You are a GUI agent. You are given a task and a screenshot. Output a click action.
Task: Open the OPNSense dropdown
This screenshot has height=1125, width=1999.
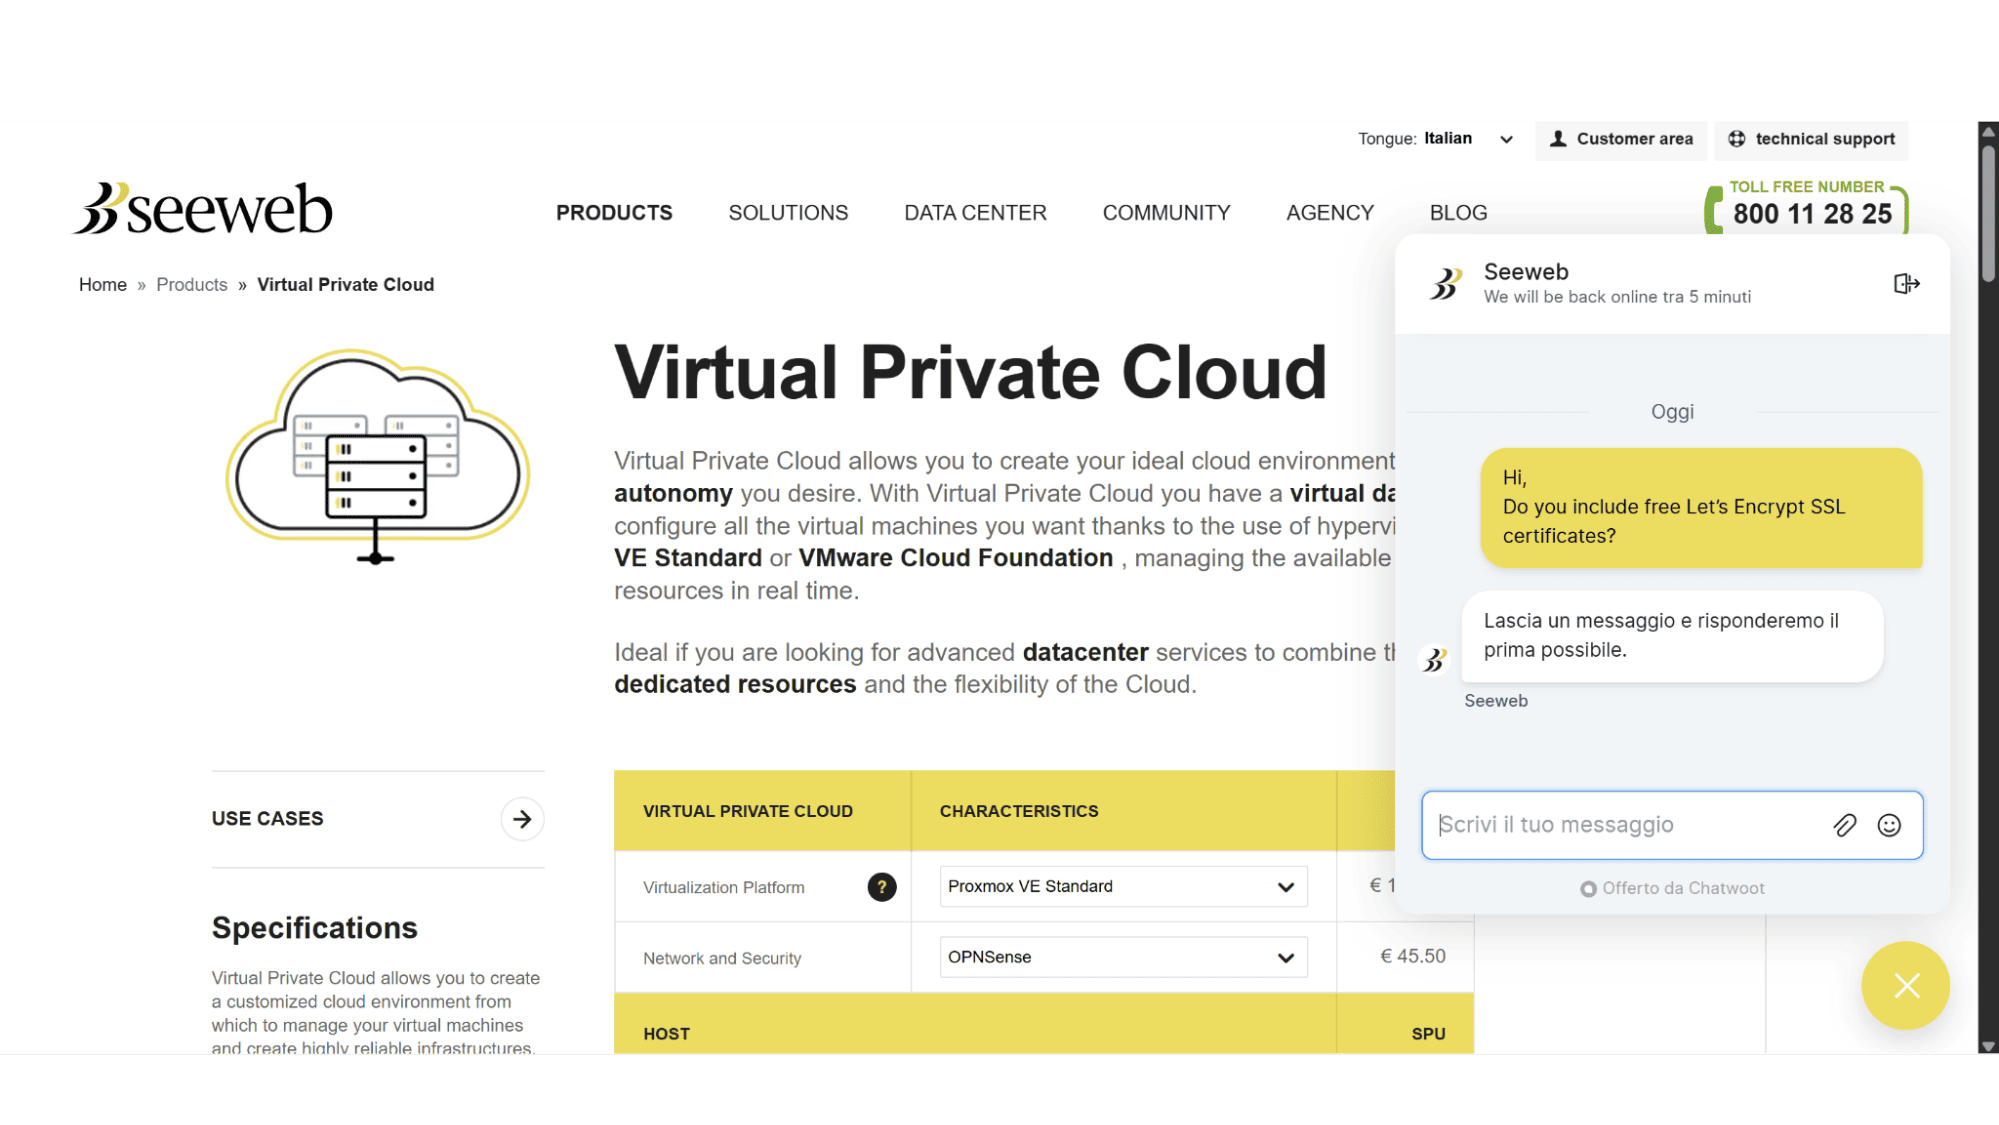click(x=1123, y=957)
